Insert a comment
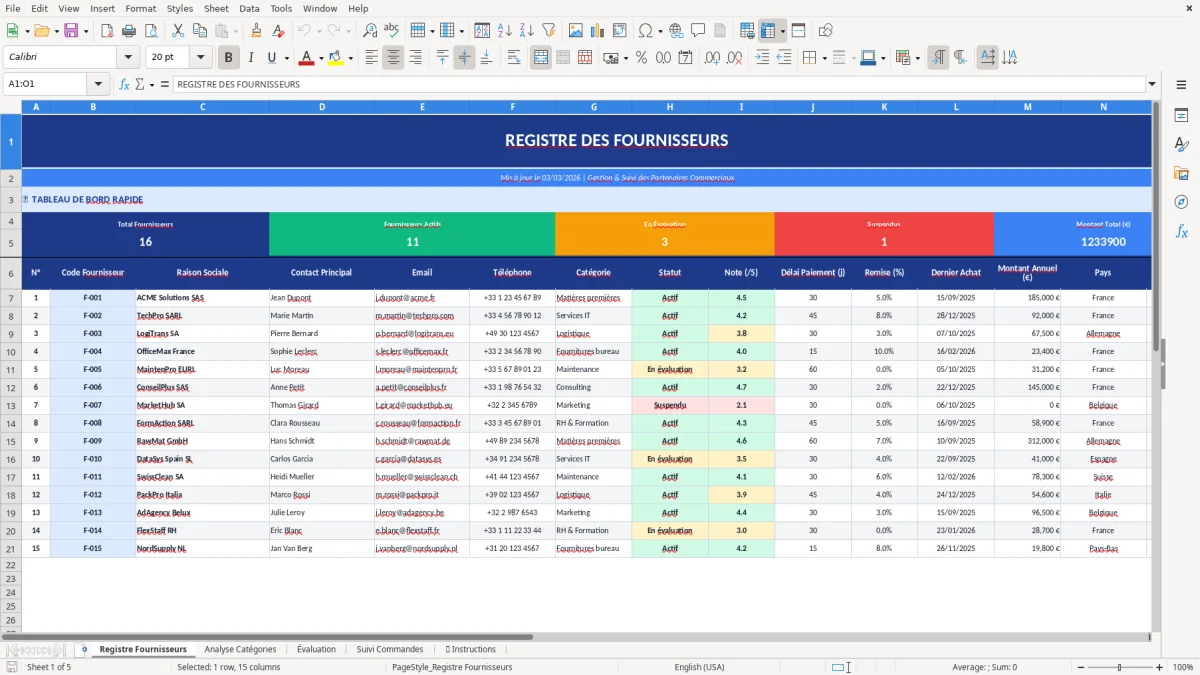Viewport: 1200px width, 675px height. [x=698, y=31]
